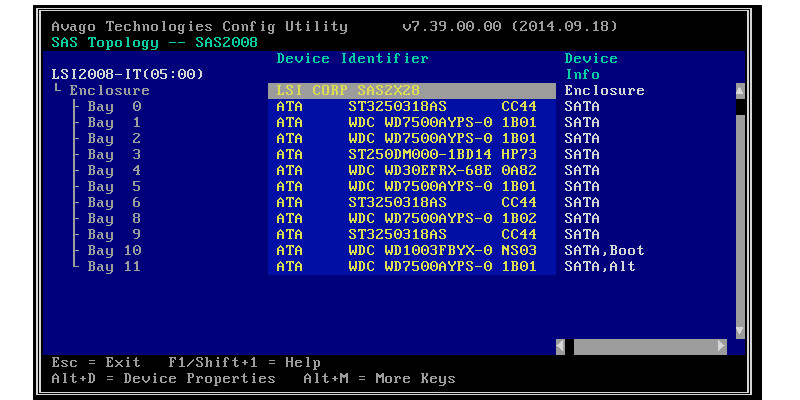Click the Alt+M = More Keys hint

(379, 379)
